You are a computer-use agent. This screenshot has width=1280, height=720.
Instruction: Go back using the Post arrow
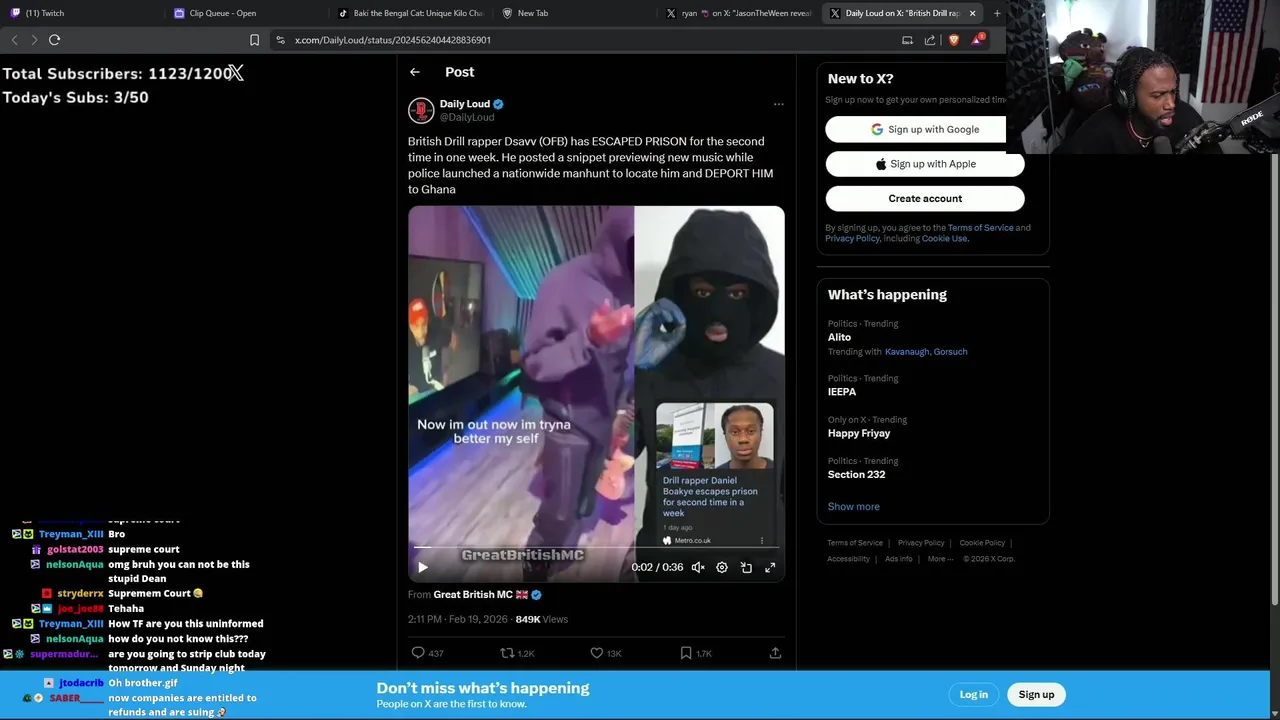pyautogui.click(x=415, y=72)
